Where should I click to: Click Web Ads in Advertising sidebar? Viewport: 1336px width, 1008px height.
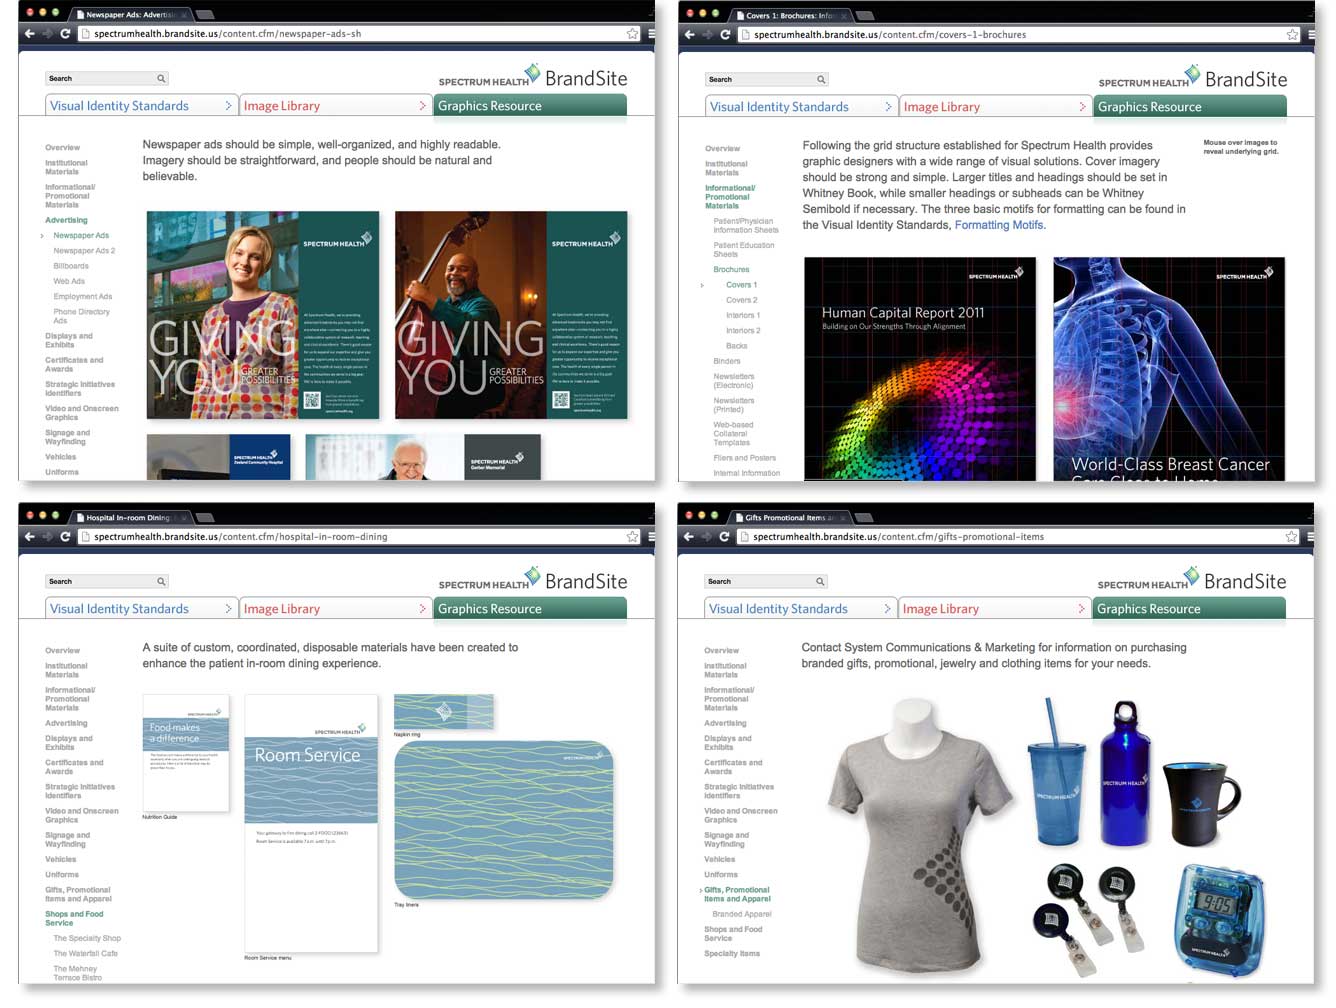(69, 281)
